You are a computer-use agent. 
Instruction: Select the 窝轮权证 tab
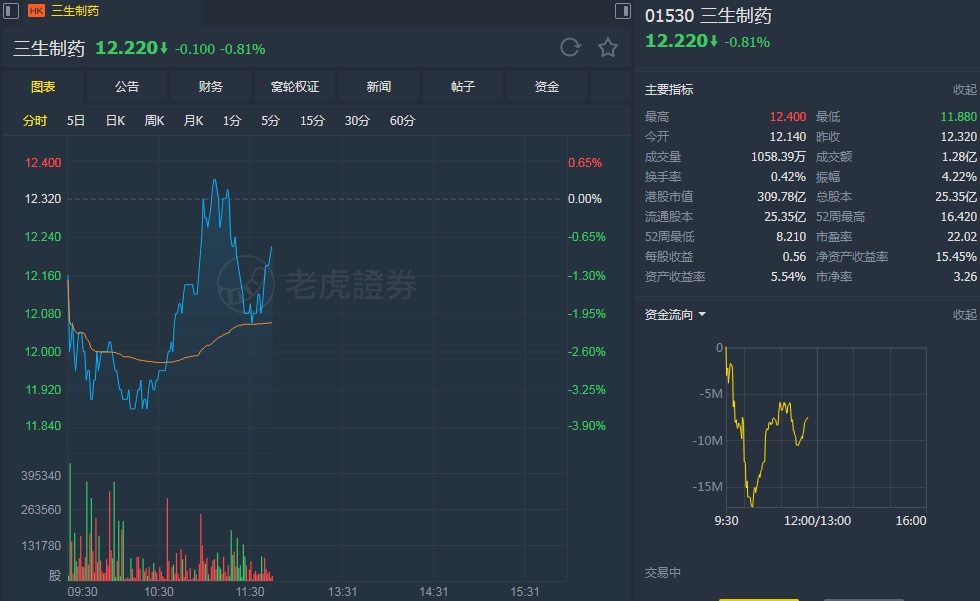(295, 87)
